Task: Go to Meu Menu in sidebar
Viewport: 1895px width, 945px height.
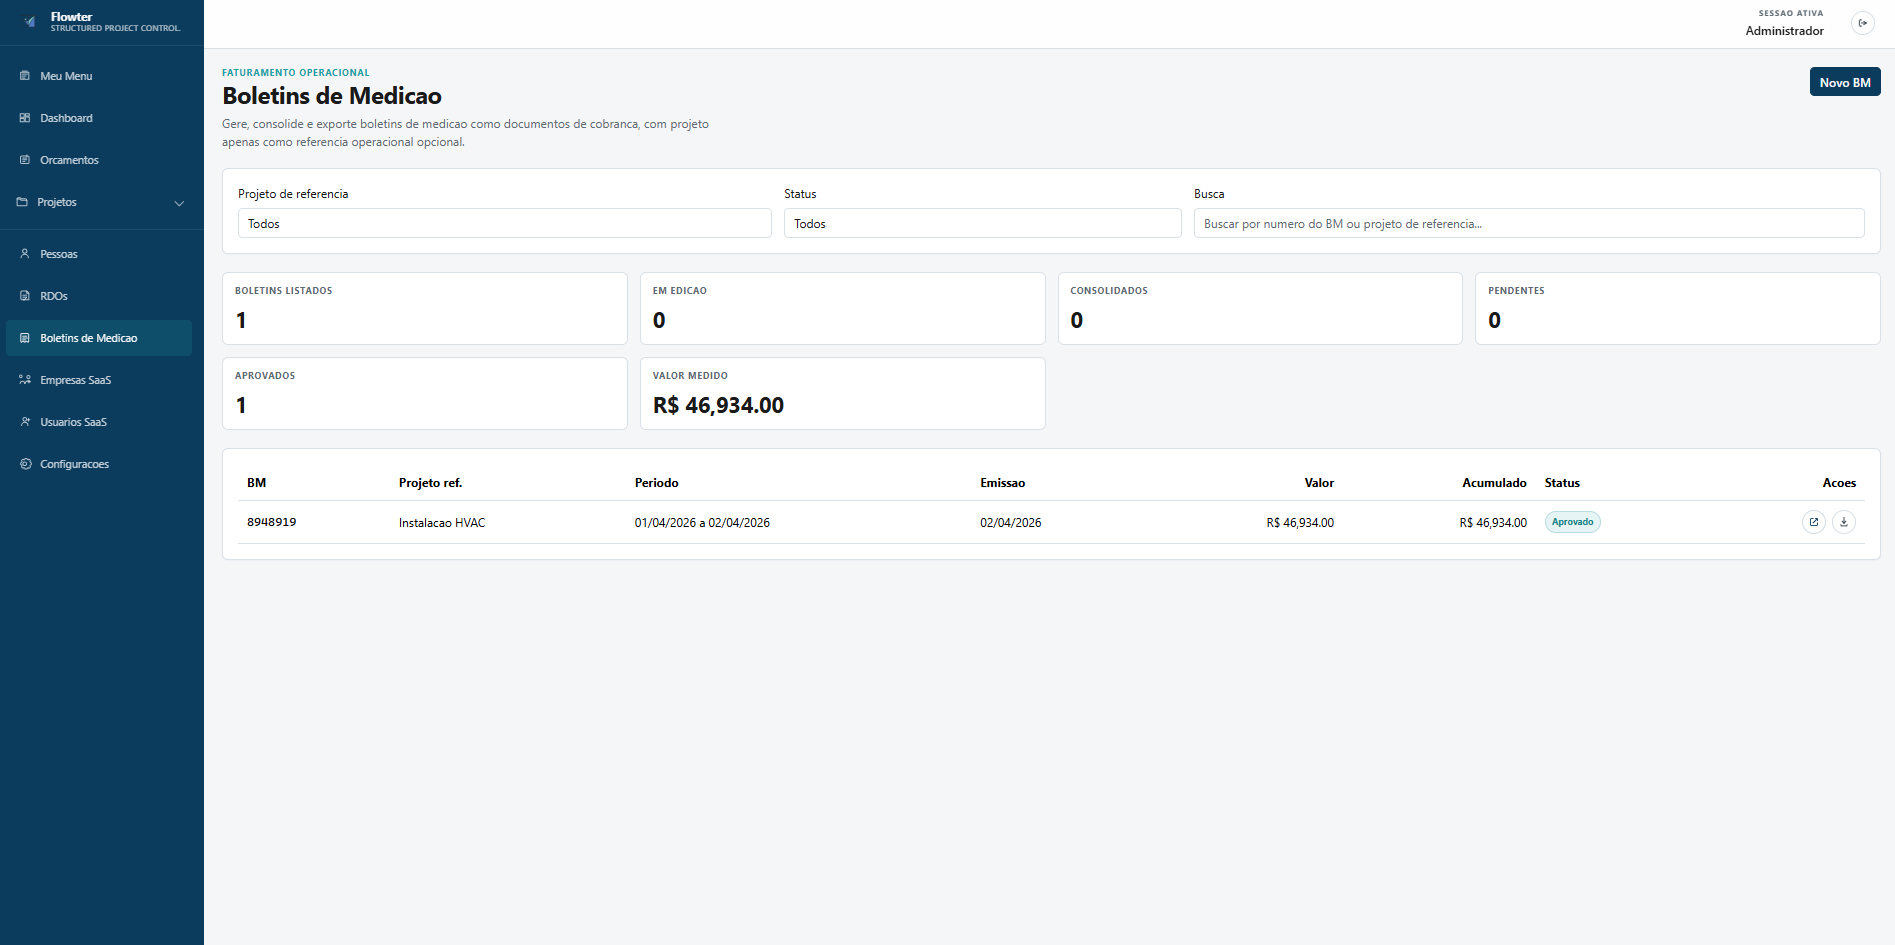Action: click(66, 76)
